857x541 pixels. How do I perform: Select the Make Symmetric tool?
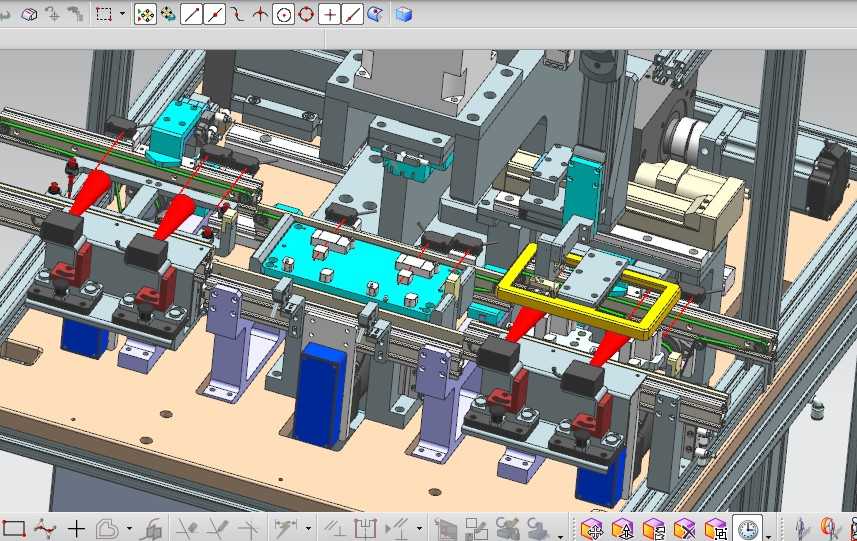coord(365,529)
